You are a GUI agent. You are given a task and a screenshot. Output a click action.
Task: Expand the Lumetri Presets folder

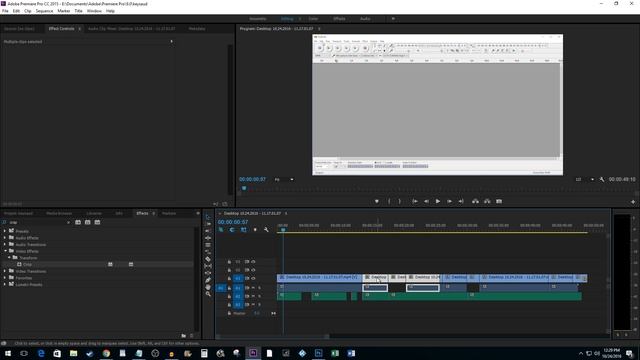pos(5,284)
